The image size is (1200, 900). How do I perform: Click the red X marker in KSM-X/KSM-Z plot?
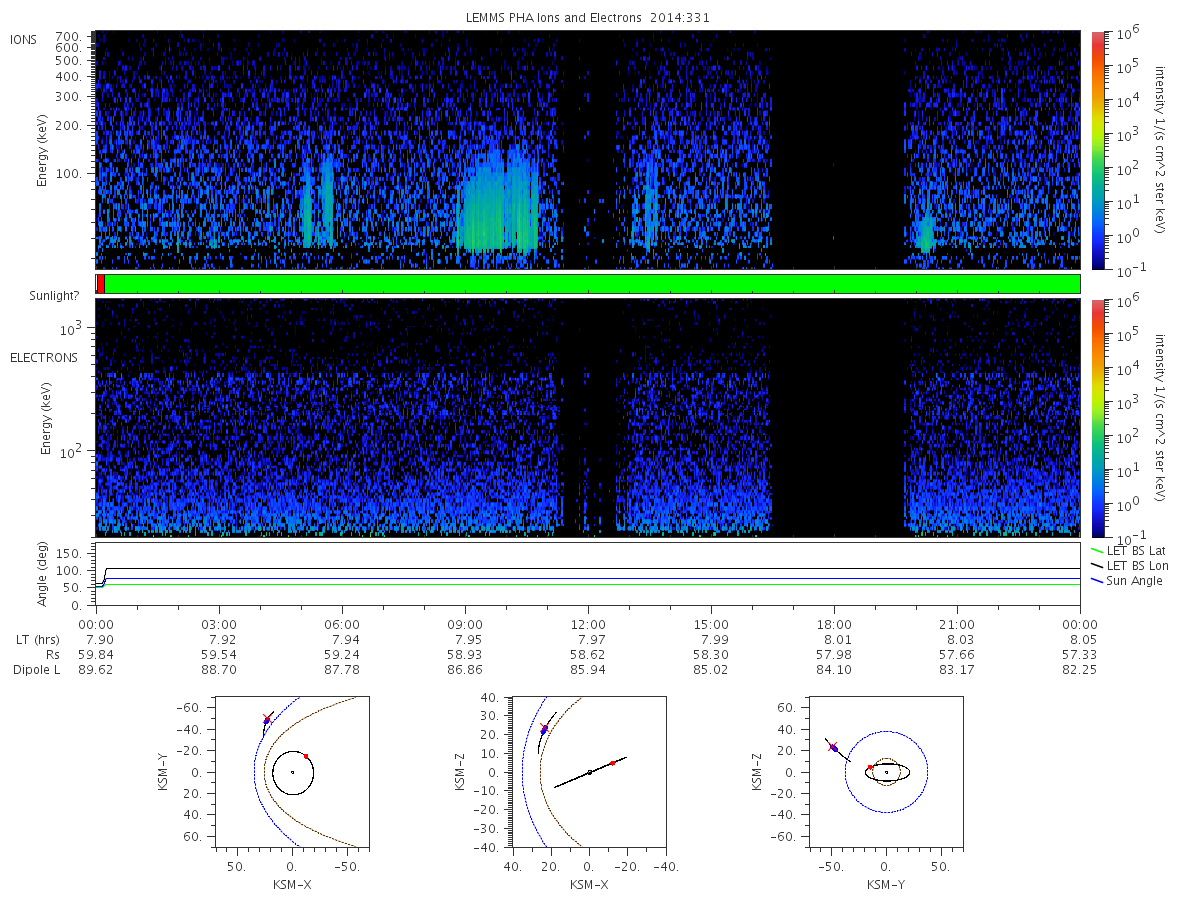pos(543,727)
